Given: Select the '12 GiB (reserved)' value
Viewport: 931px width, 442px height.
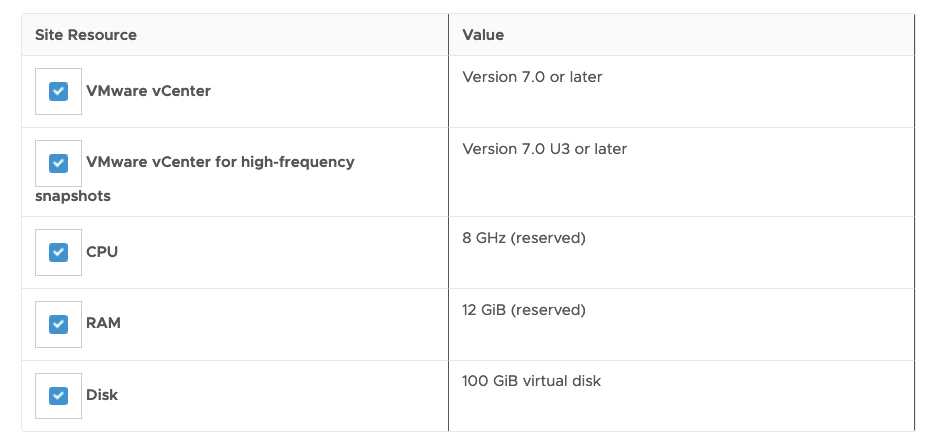Looking at the screenshot, I should click(524, 310).
